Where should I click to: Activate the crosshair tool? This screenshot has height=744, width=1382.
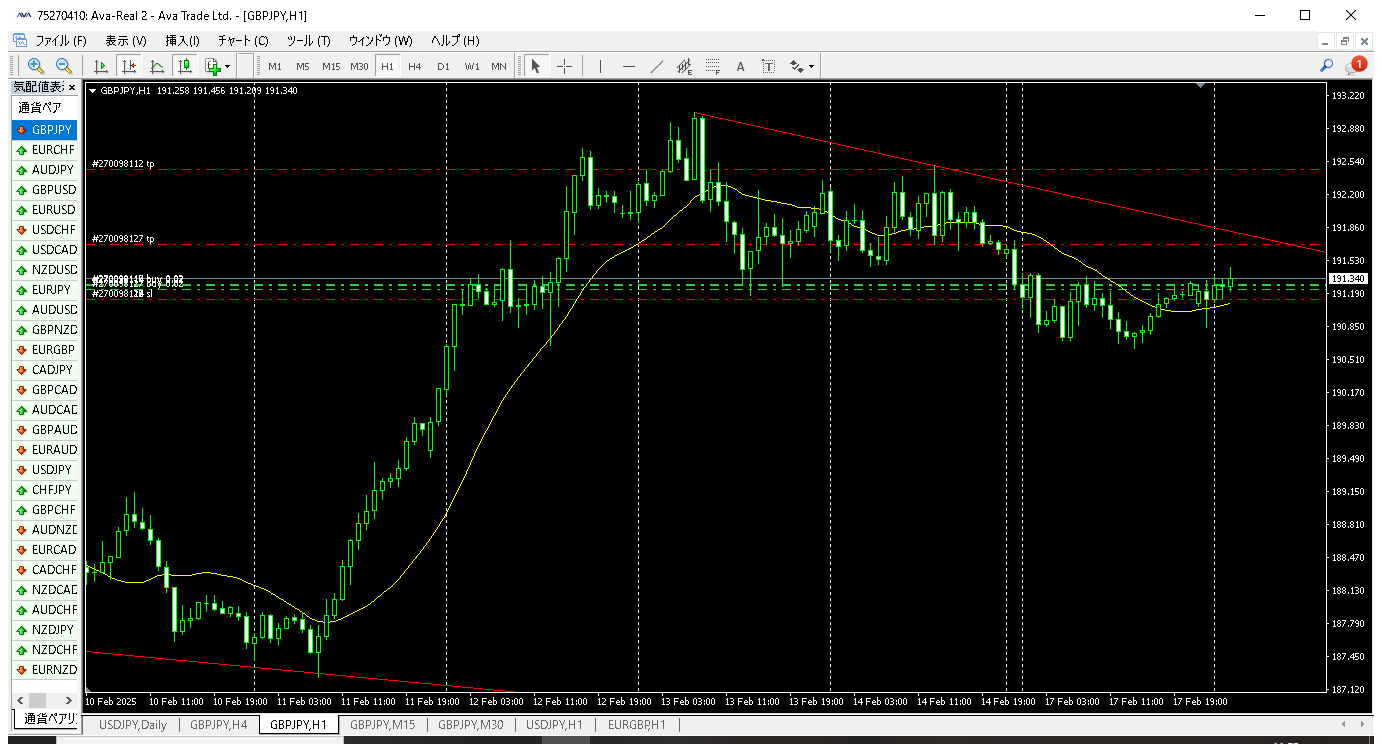click(x=564, y=66)
